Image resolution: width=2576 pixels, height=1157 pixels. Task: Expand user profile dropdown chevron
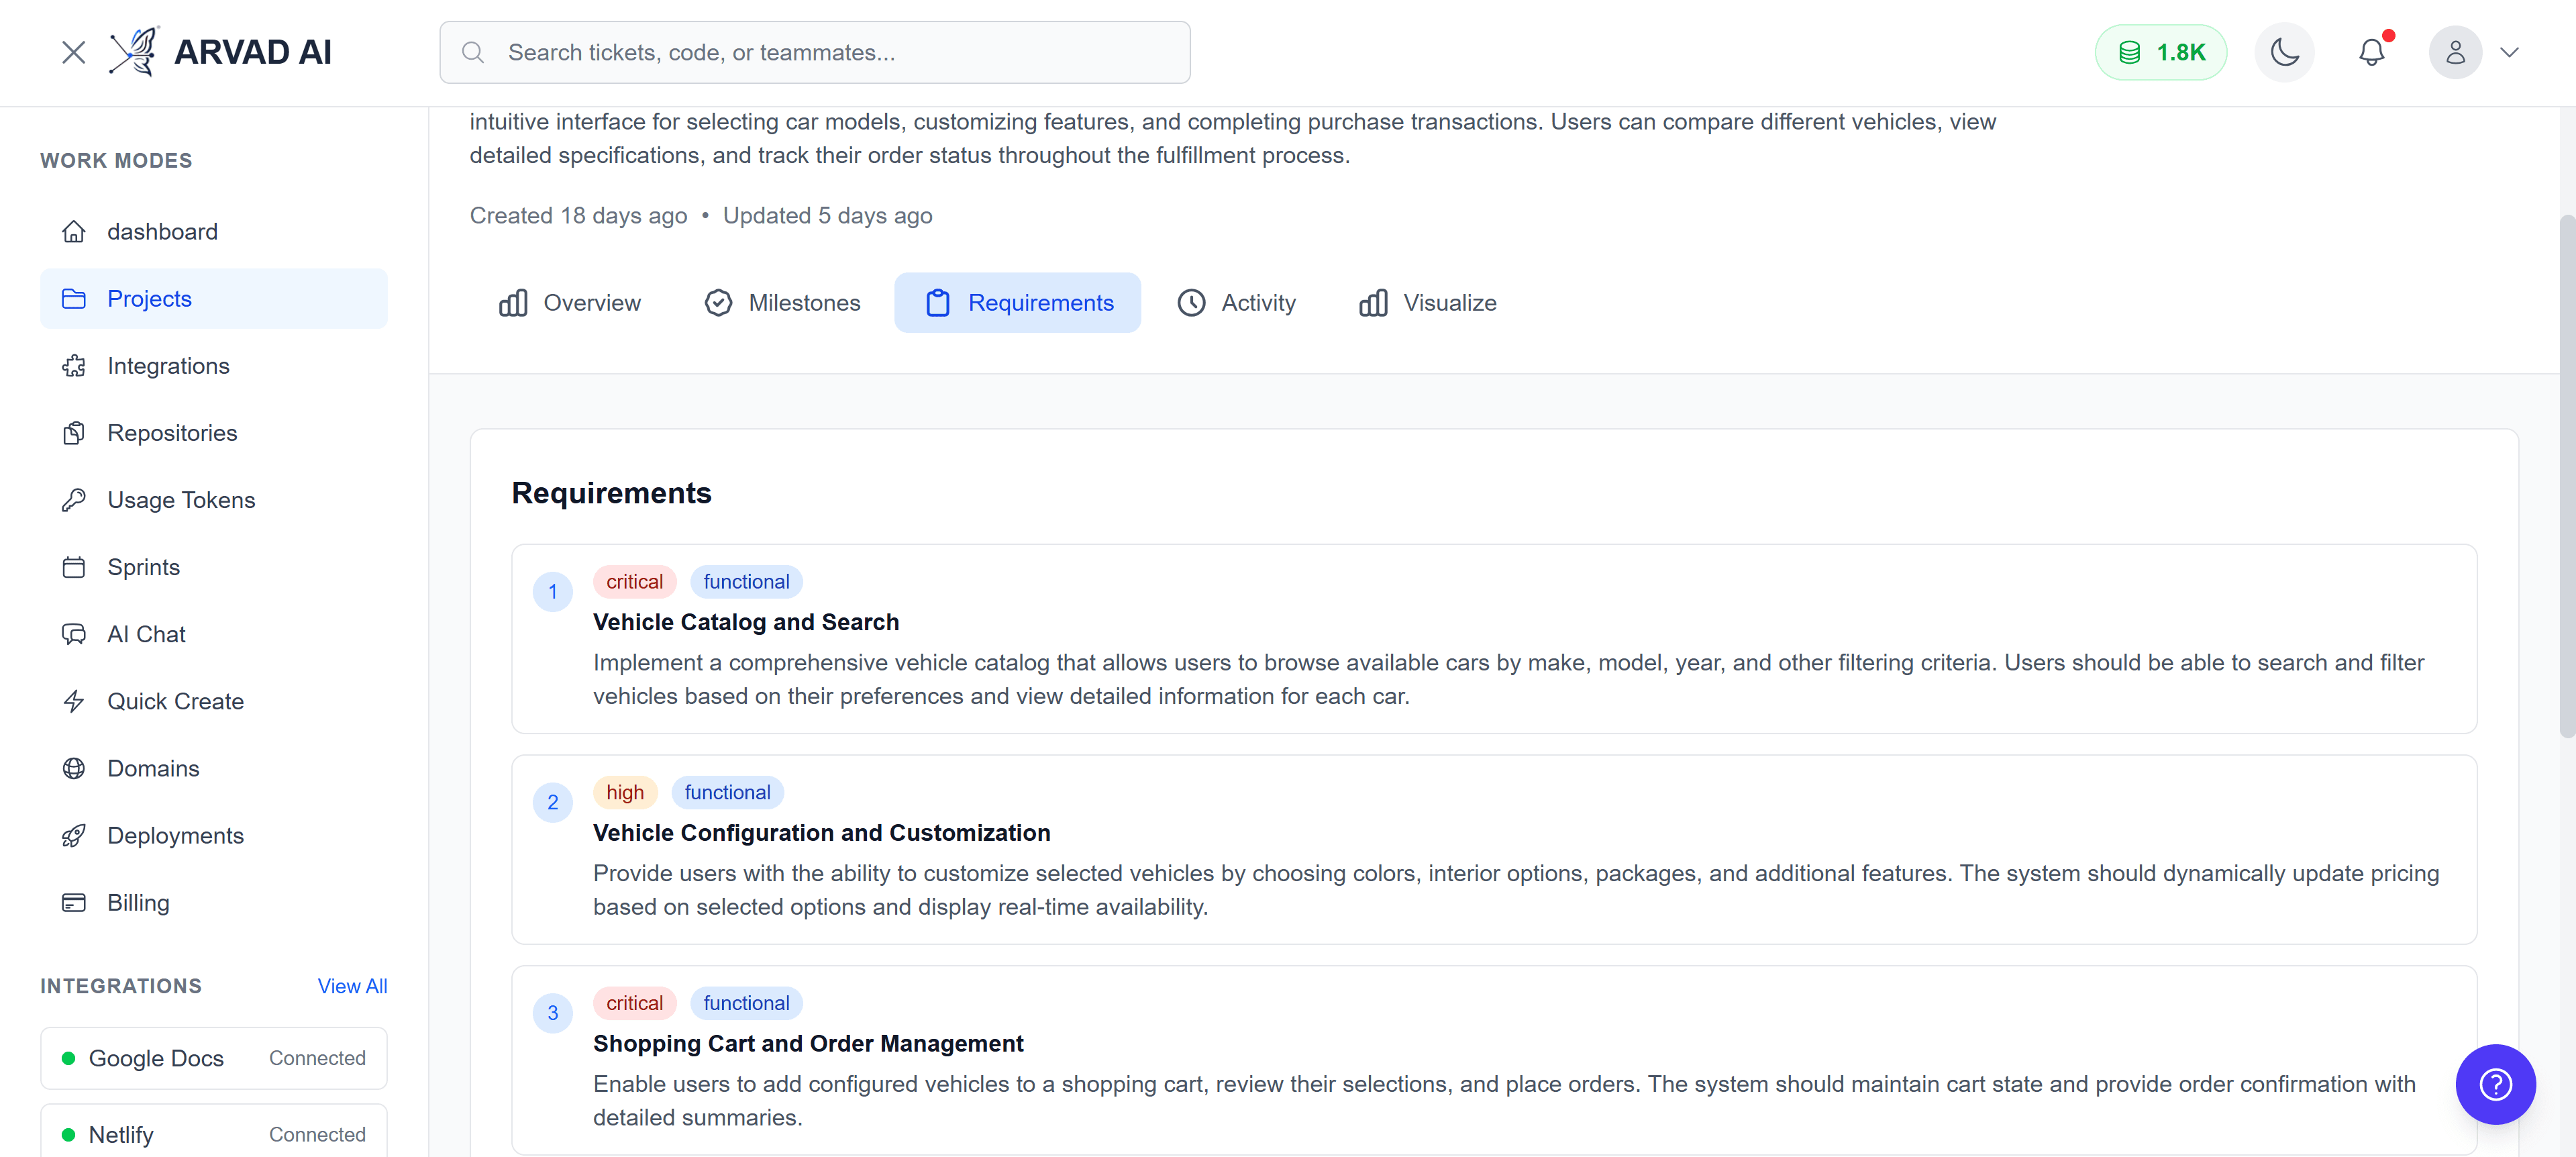point(2509,52)
